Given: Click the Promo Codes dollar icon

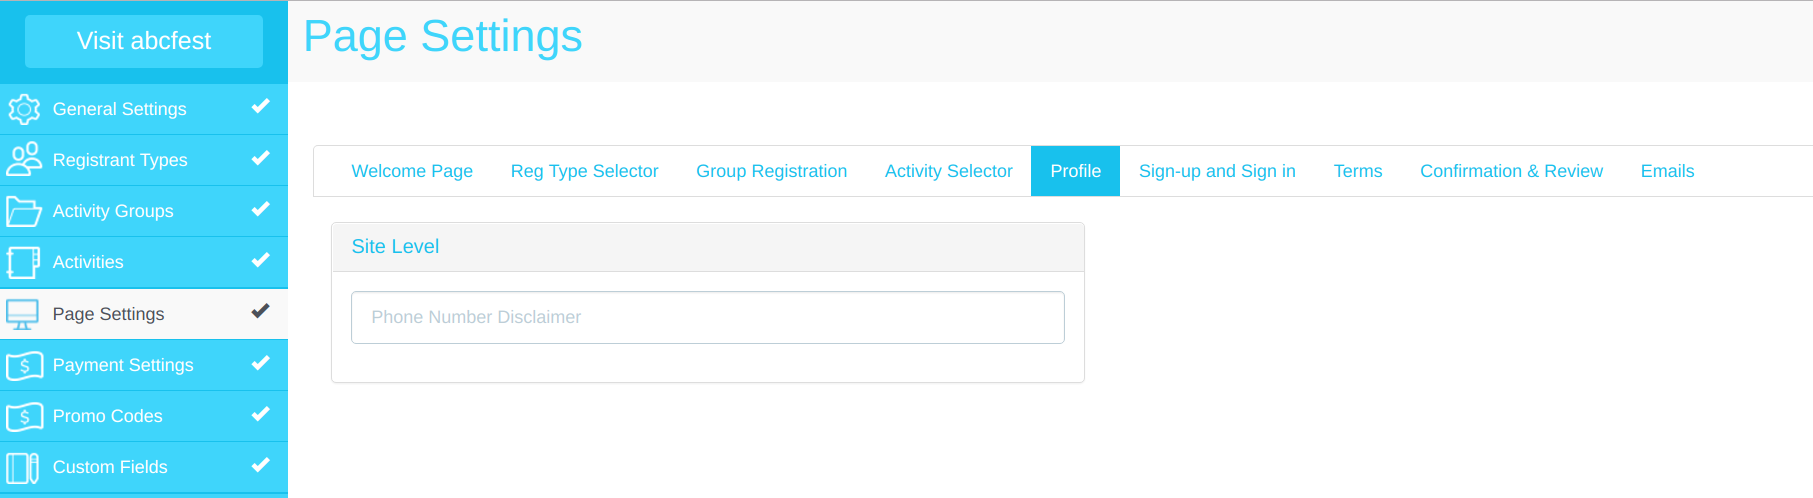Looking at the screenshot, I should click(x=24, y=416).
